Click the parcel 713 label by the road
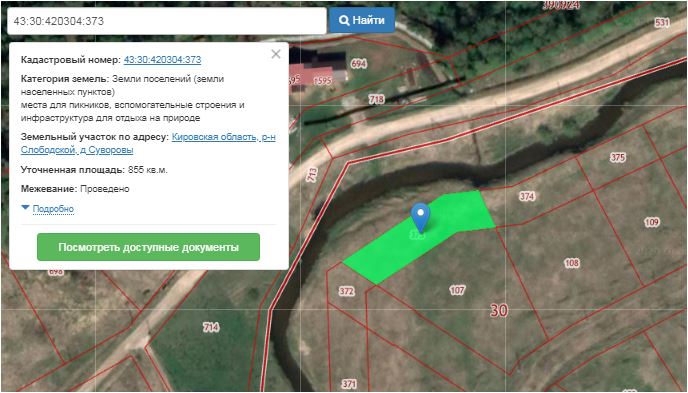Viewport: 688px width, 393px height. [x=312, y=175]
